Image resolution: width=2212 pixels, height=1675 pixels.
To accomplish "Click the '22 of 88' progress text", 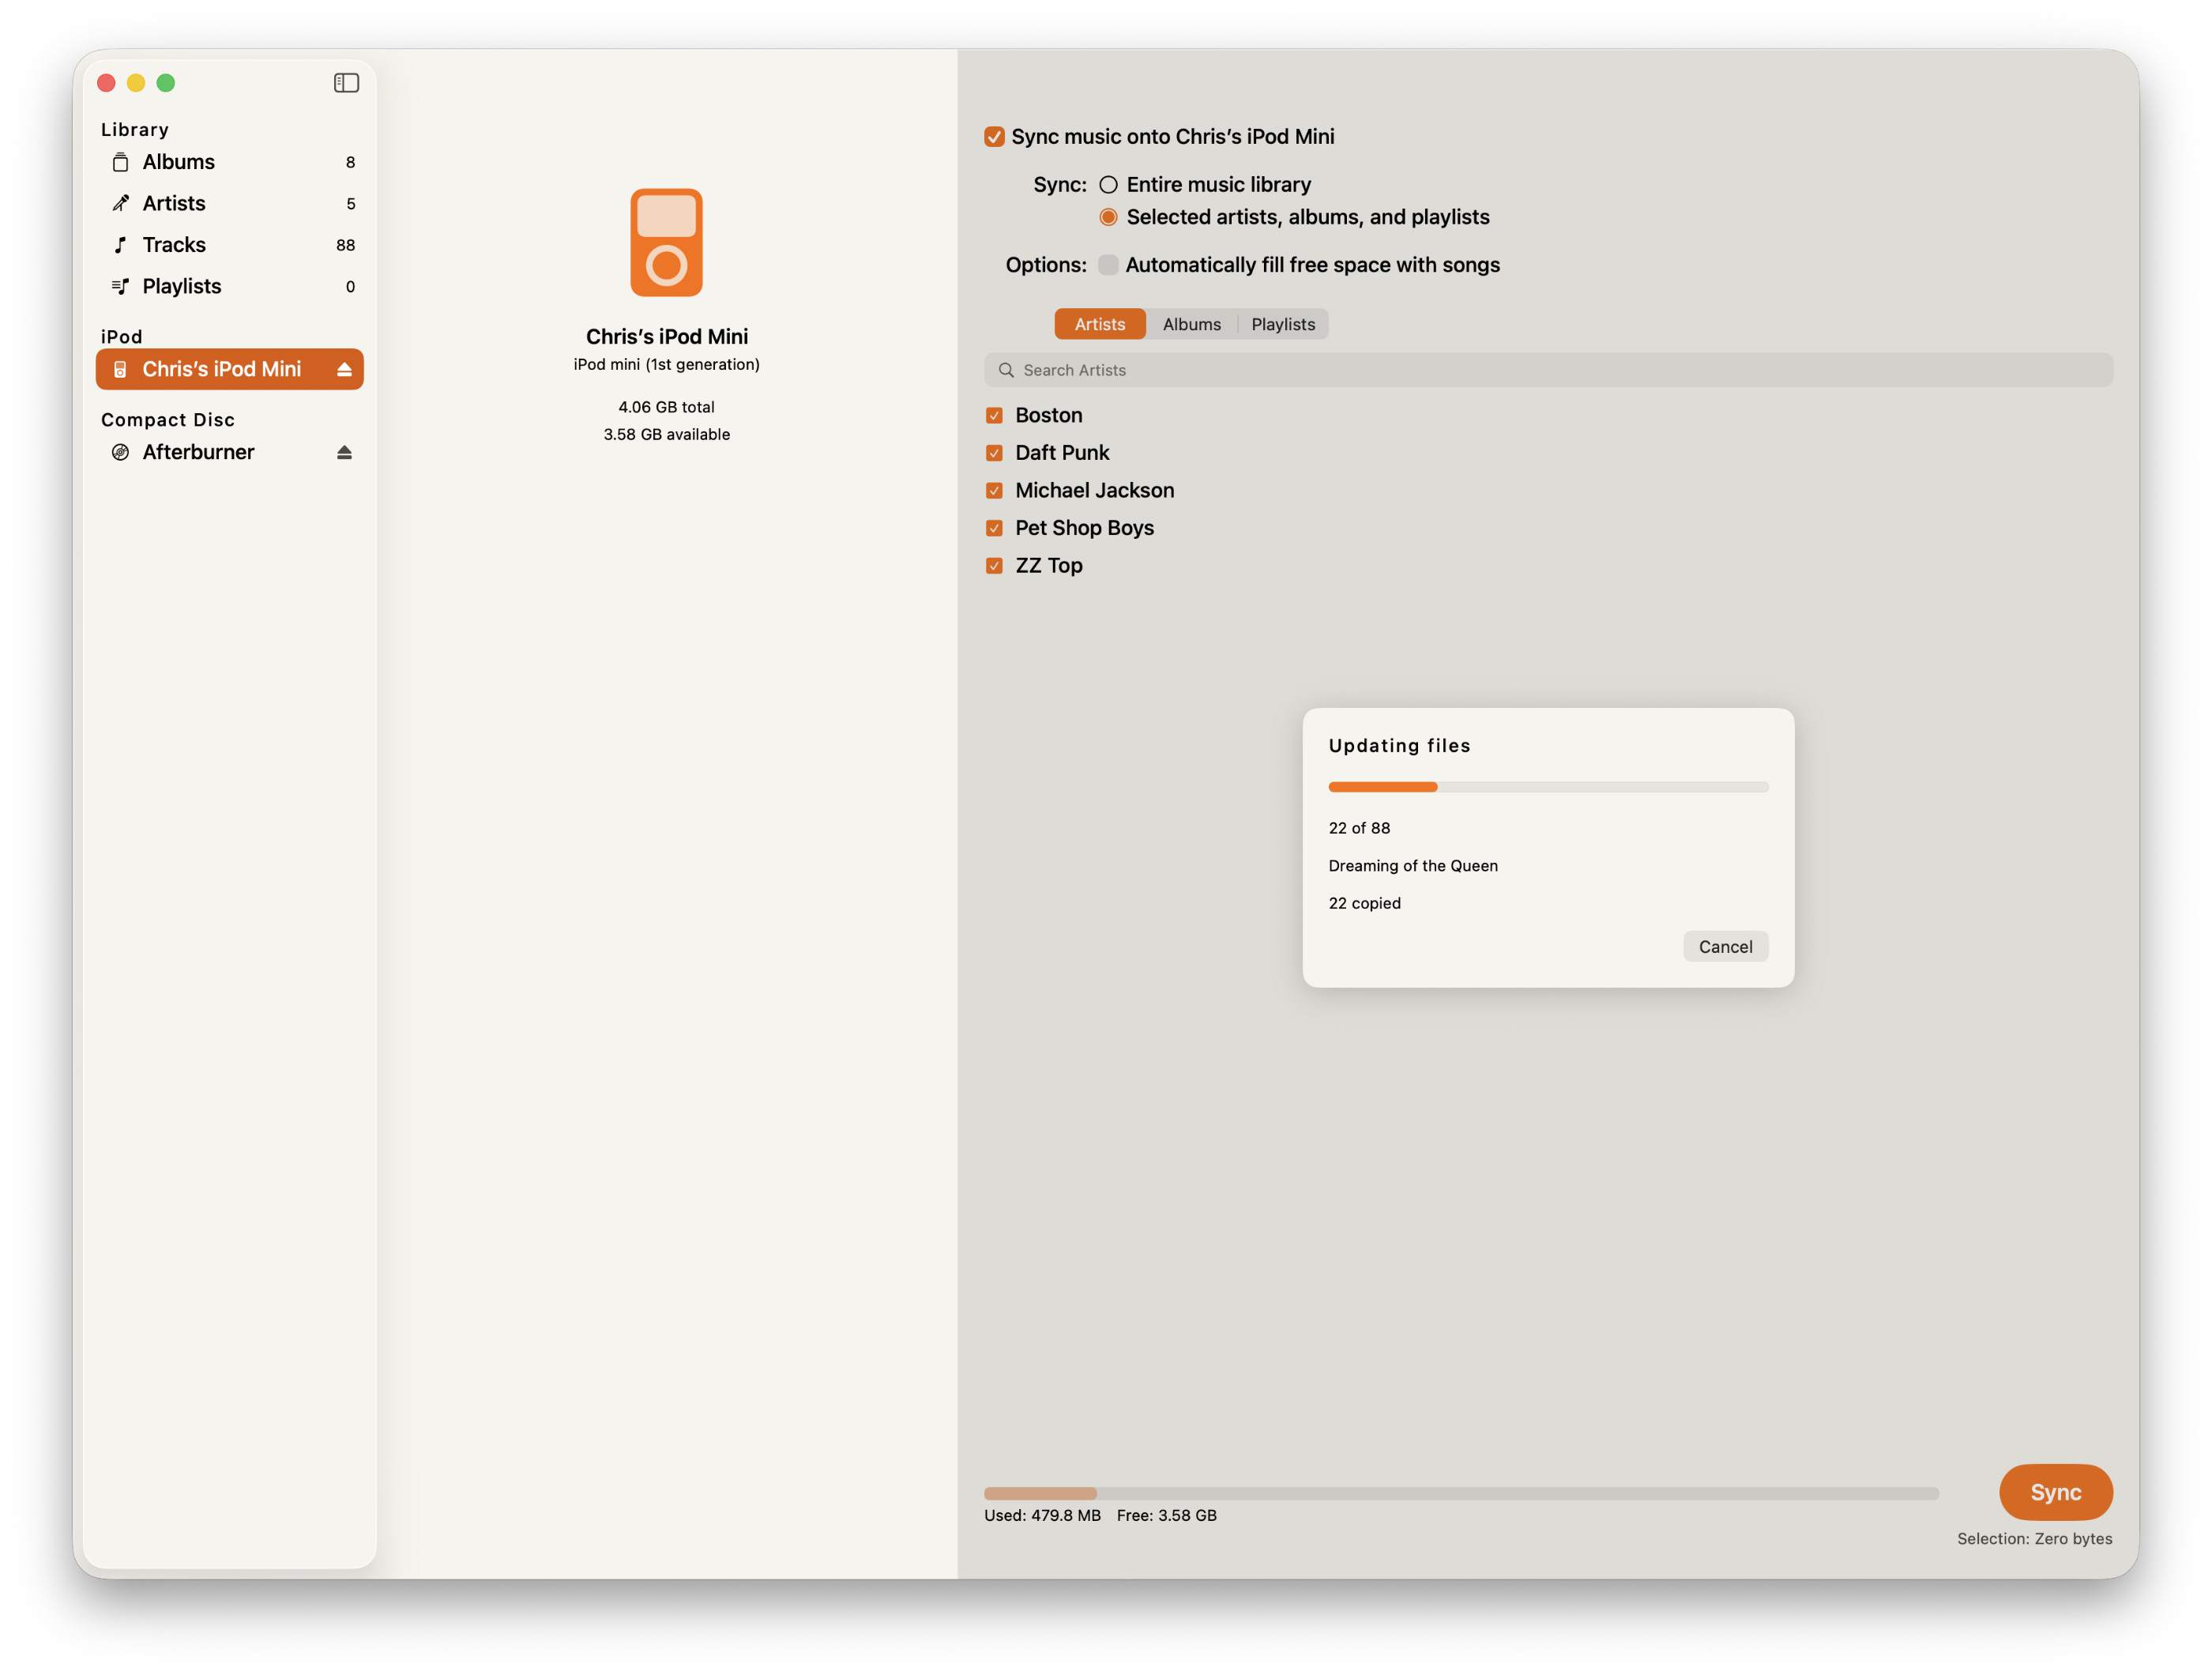I will [1359, 828].
